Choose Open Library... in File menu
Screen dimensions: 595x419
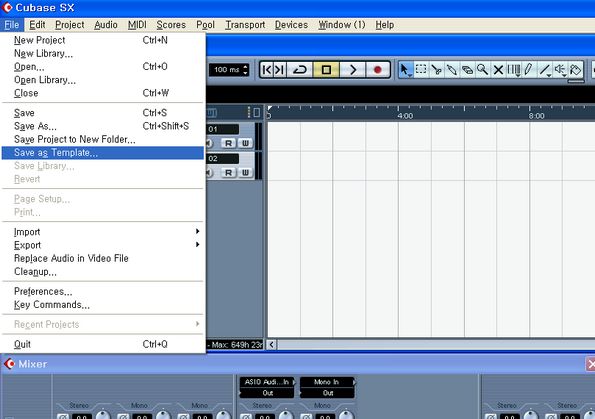102,80
